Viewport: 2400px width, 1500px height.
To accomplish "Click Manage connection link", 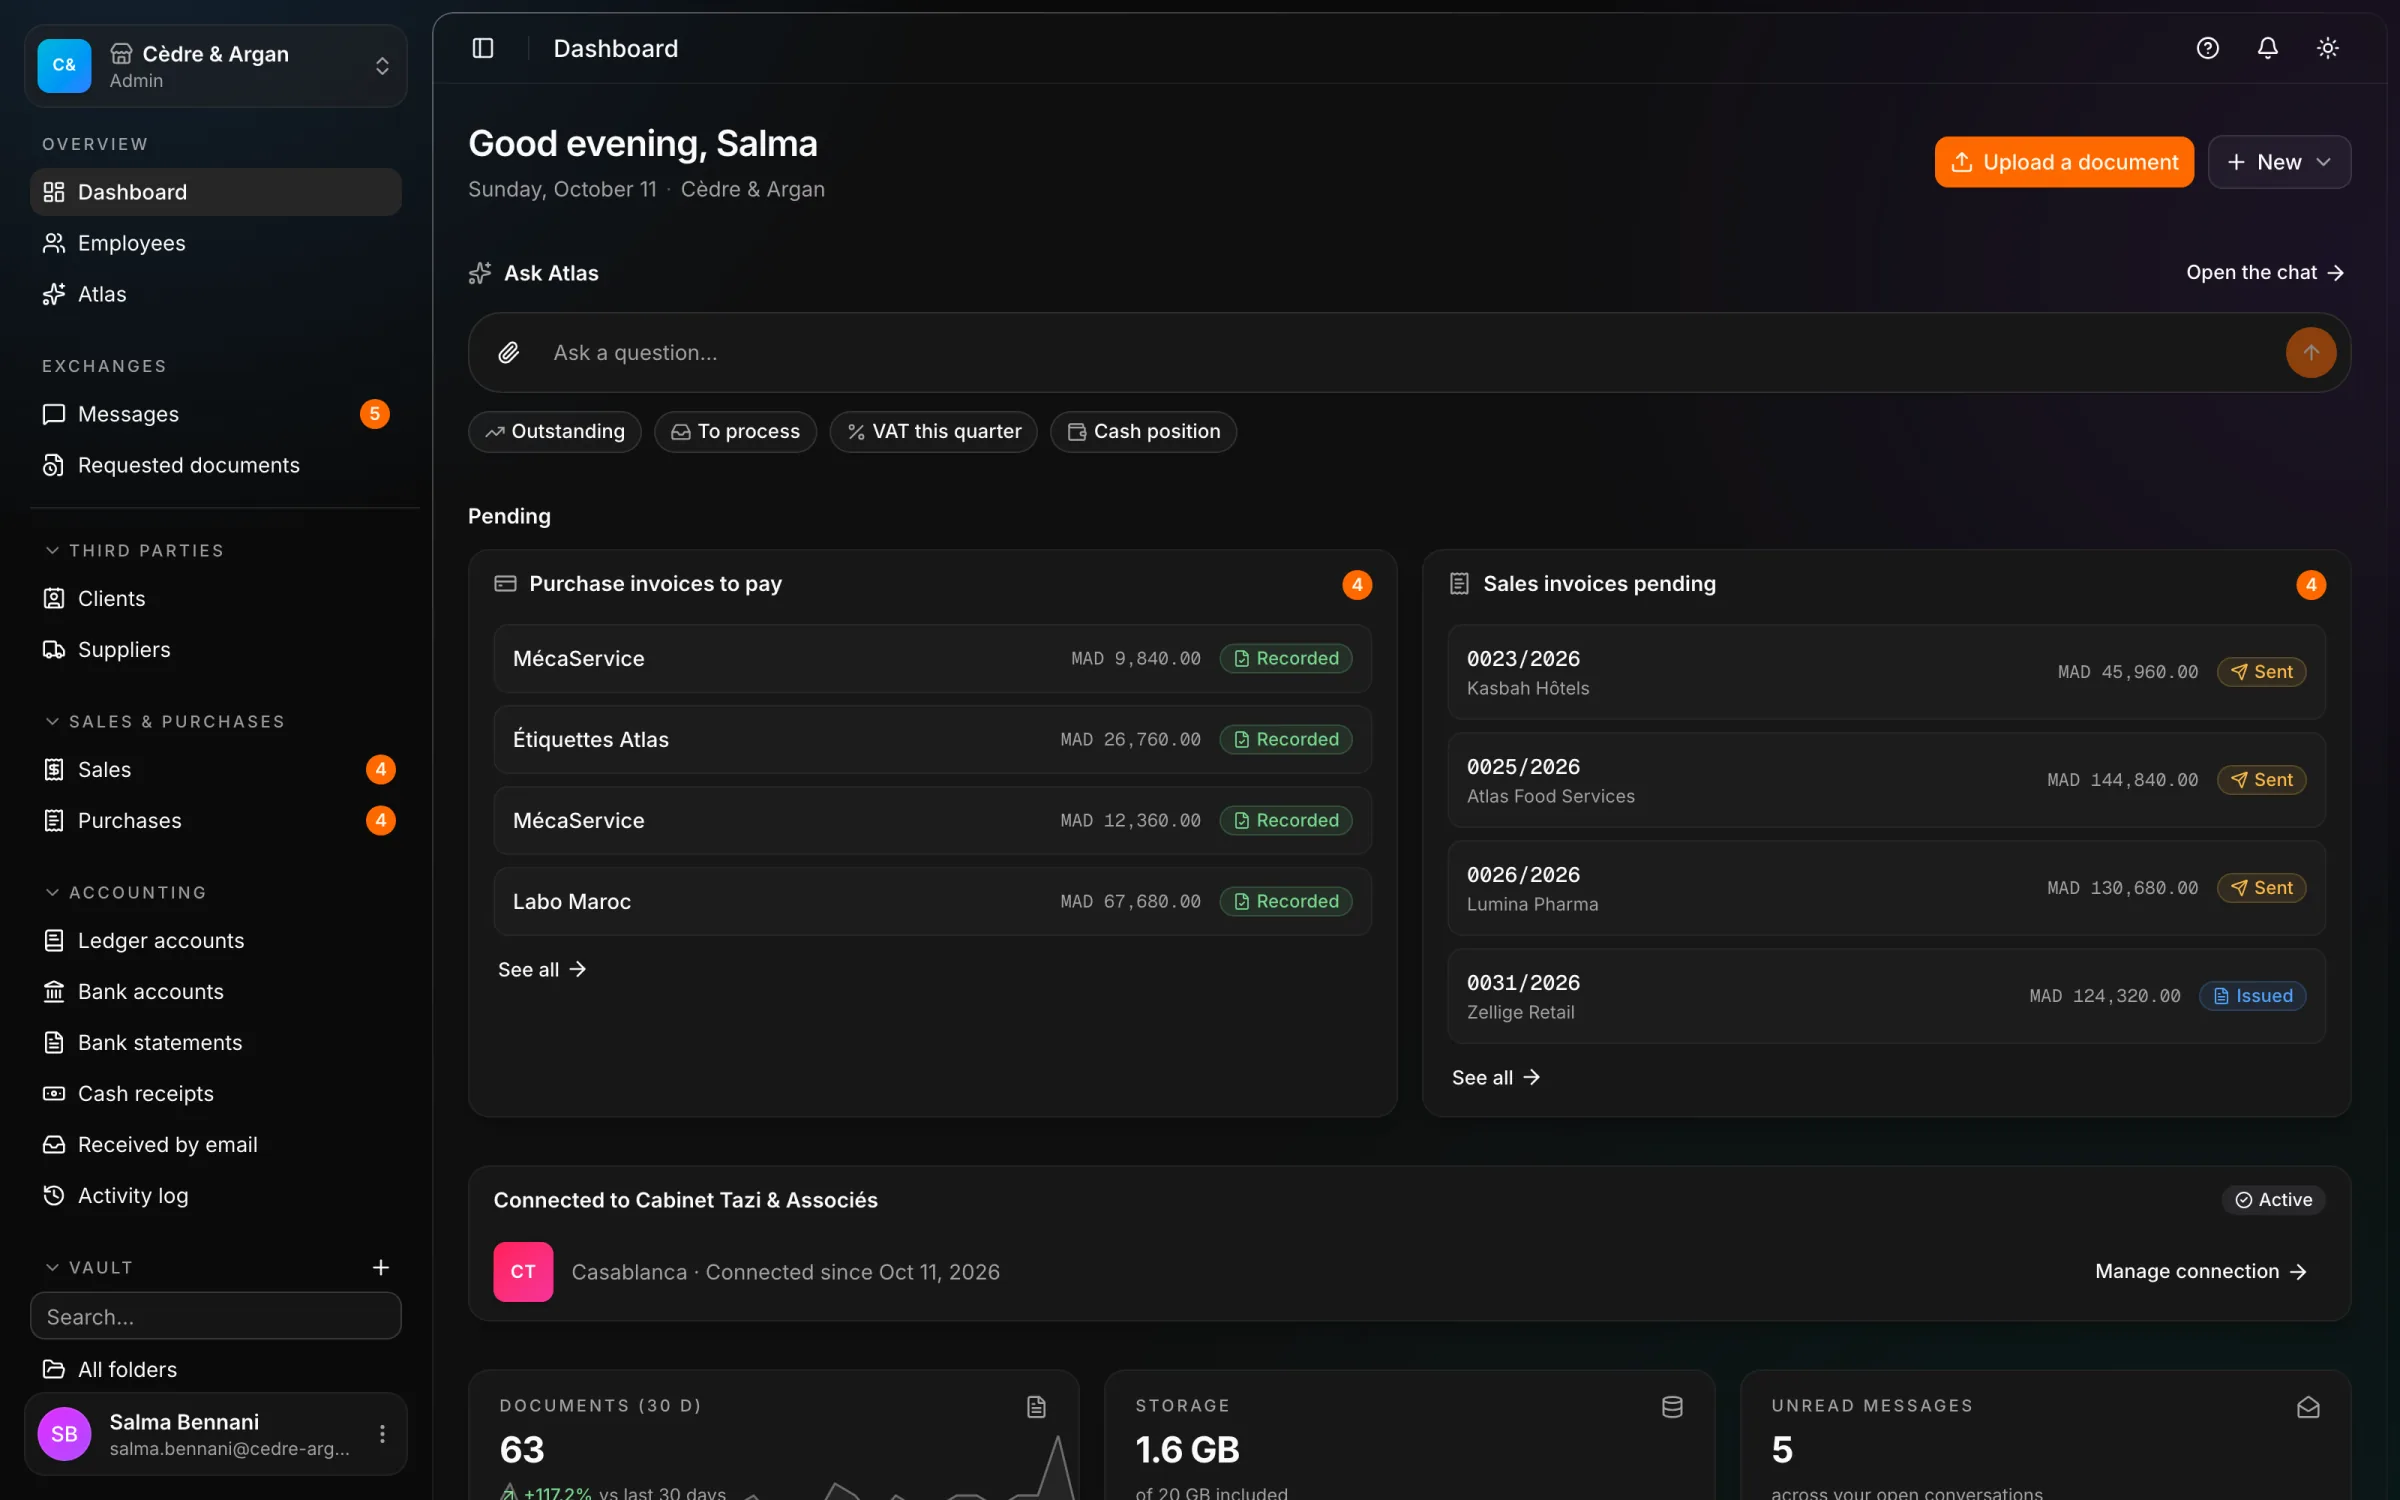I will [2200, 1271].
